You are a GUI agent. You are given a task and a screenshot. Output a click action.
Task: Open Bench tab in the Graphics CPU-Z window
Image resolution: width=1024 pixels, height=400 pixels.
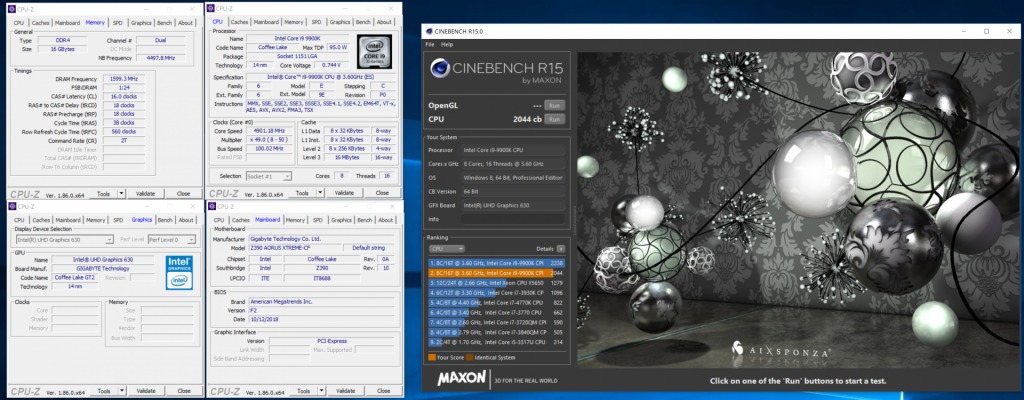pos(165,220)
